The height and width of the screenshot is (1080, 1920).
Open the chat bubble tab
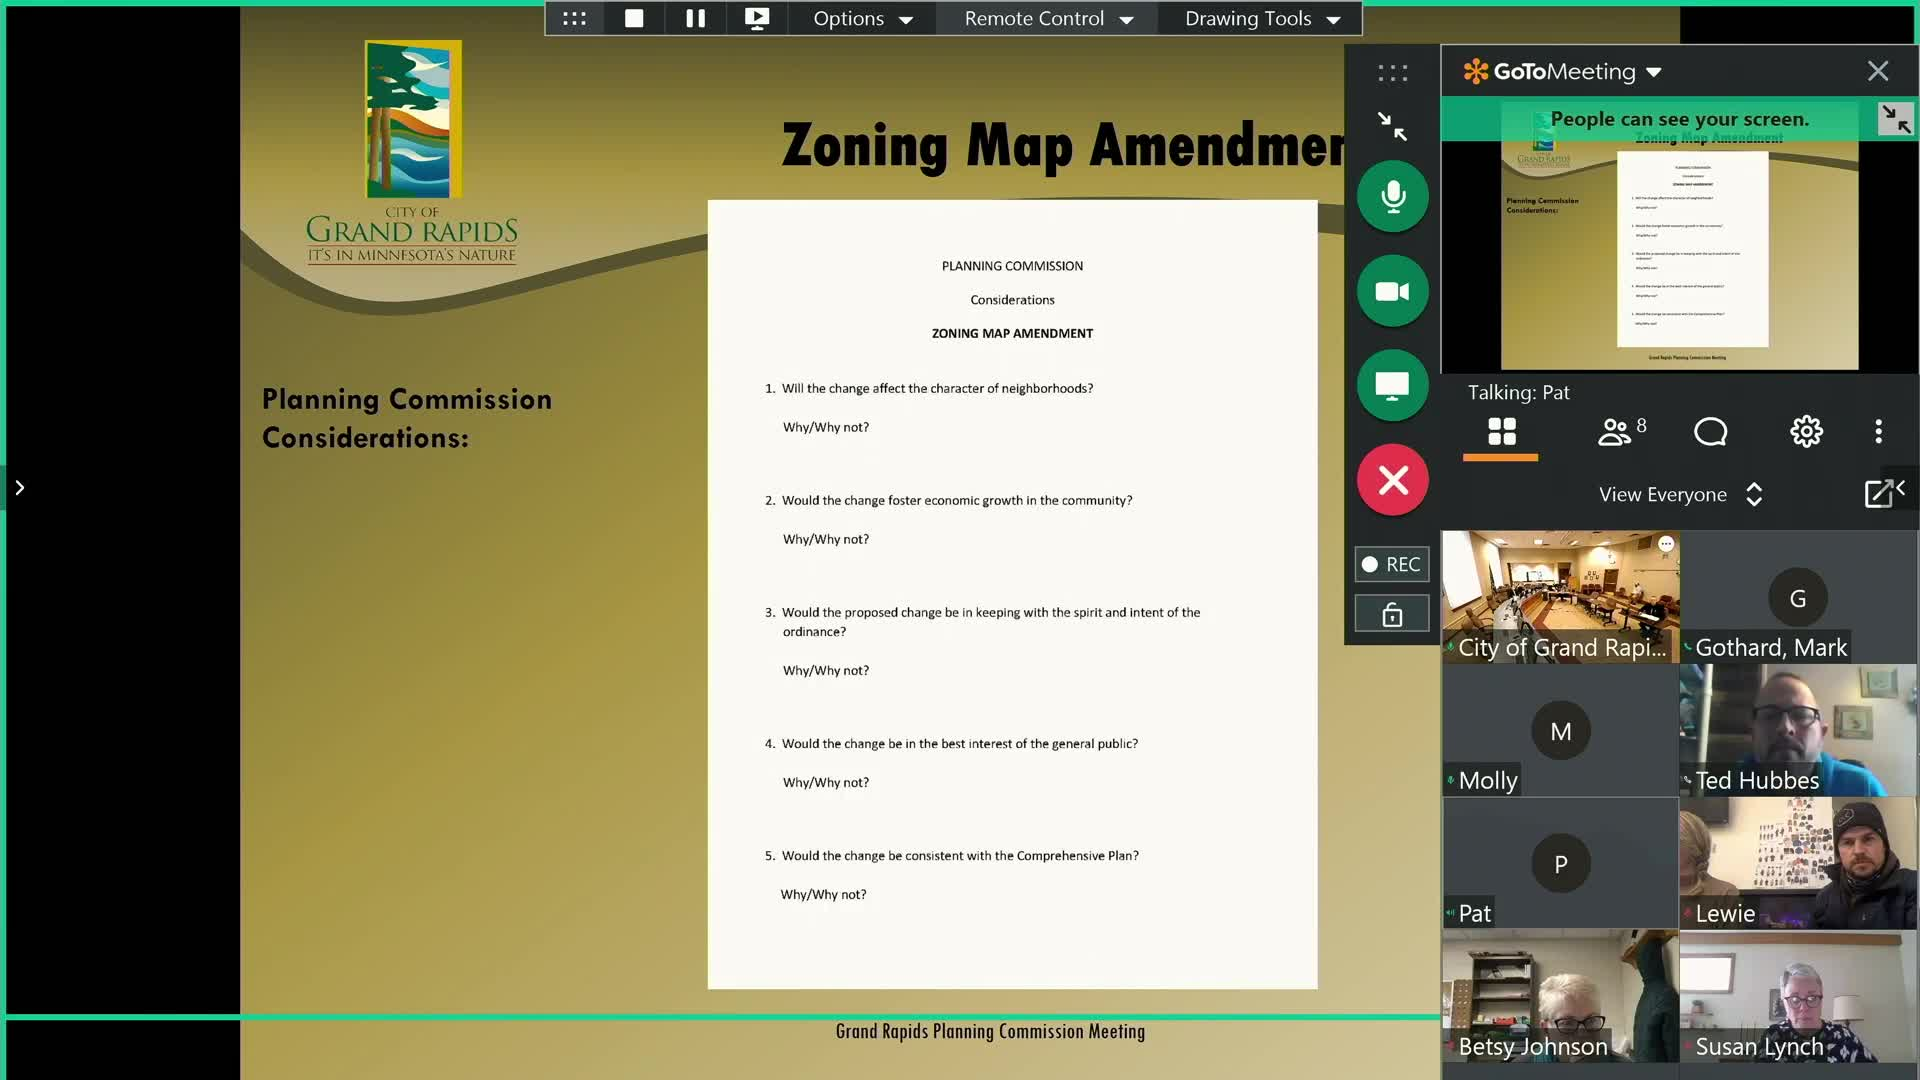pyautogui.click(x=1710, y=431)
